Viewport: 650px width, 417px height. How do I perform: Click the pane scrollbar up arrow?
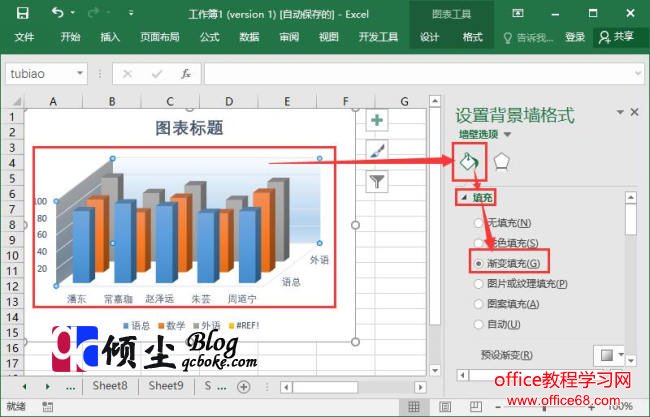click(631, 198)
